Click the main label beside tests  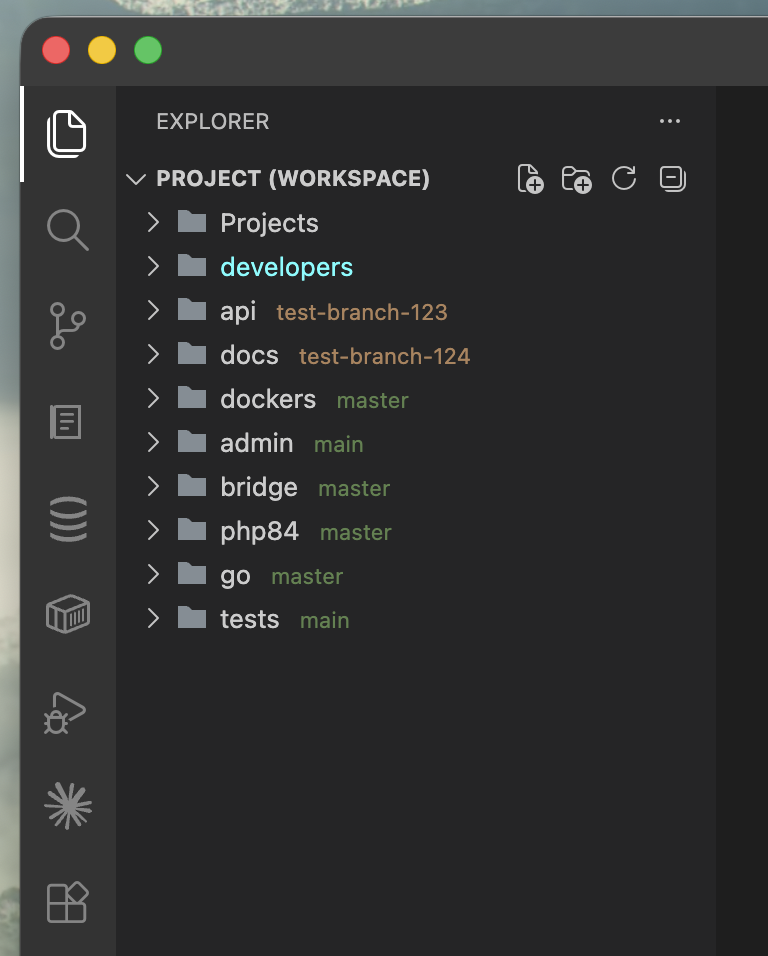[325, 621]
